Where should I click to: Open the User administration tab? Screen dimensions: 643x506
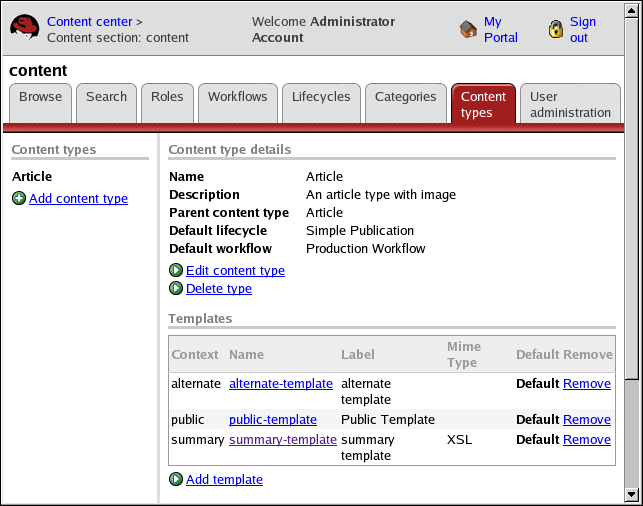coord(570,104)
